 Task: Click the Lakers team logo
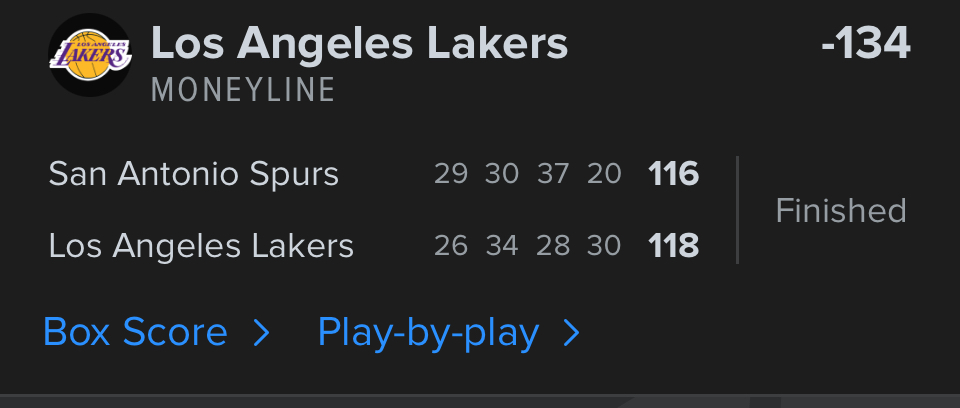click(x=90, y=56)
